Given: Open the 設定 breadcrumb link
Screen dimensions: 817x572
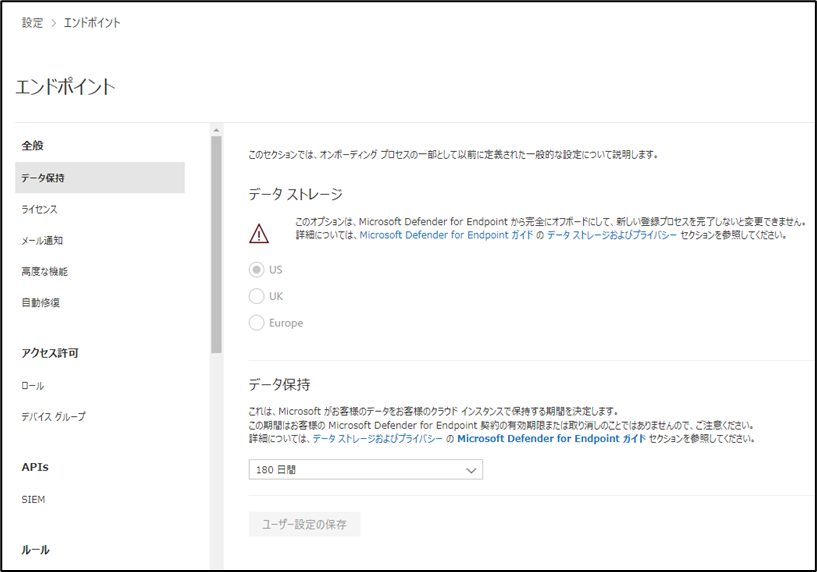Looking at the screenshot, I should (x=32, y=23).
